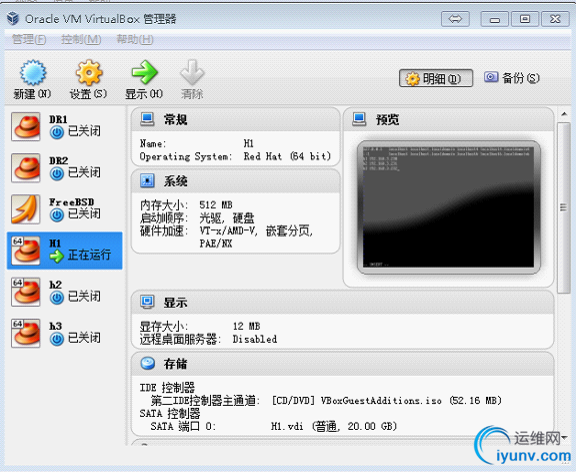Select the DR1 virtual machine
Screen dimensions: 577x472
pos(65,127)
